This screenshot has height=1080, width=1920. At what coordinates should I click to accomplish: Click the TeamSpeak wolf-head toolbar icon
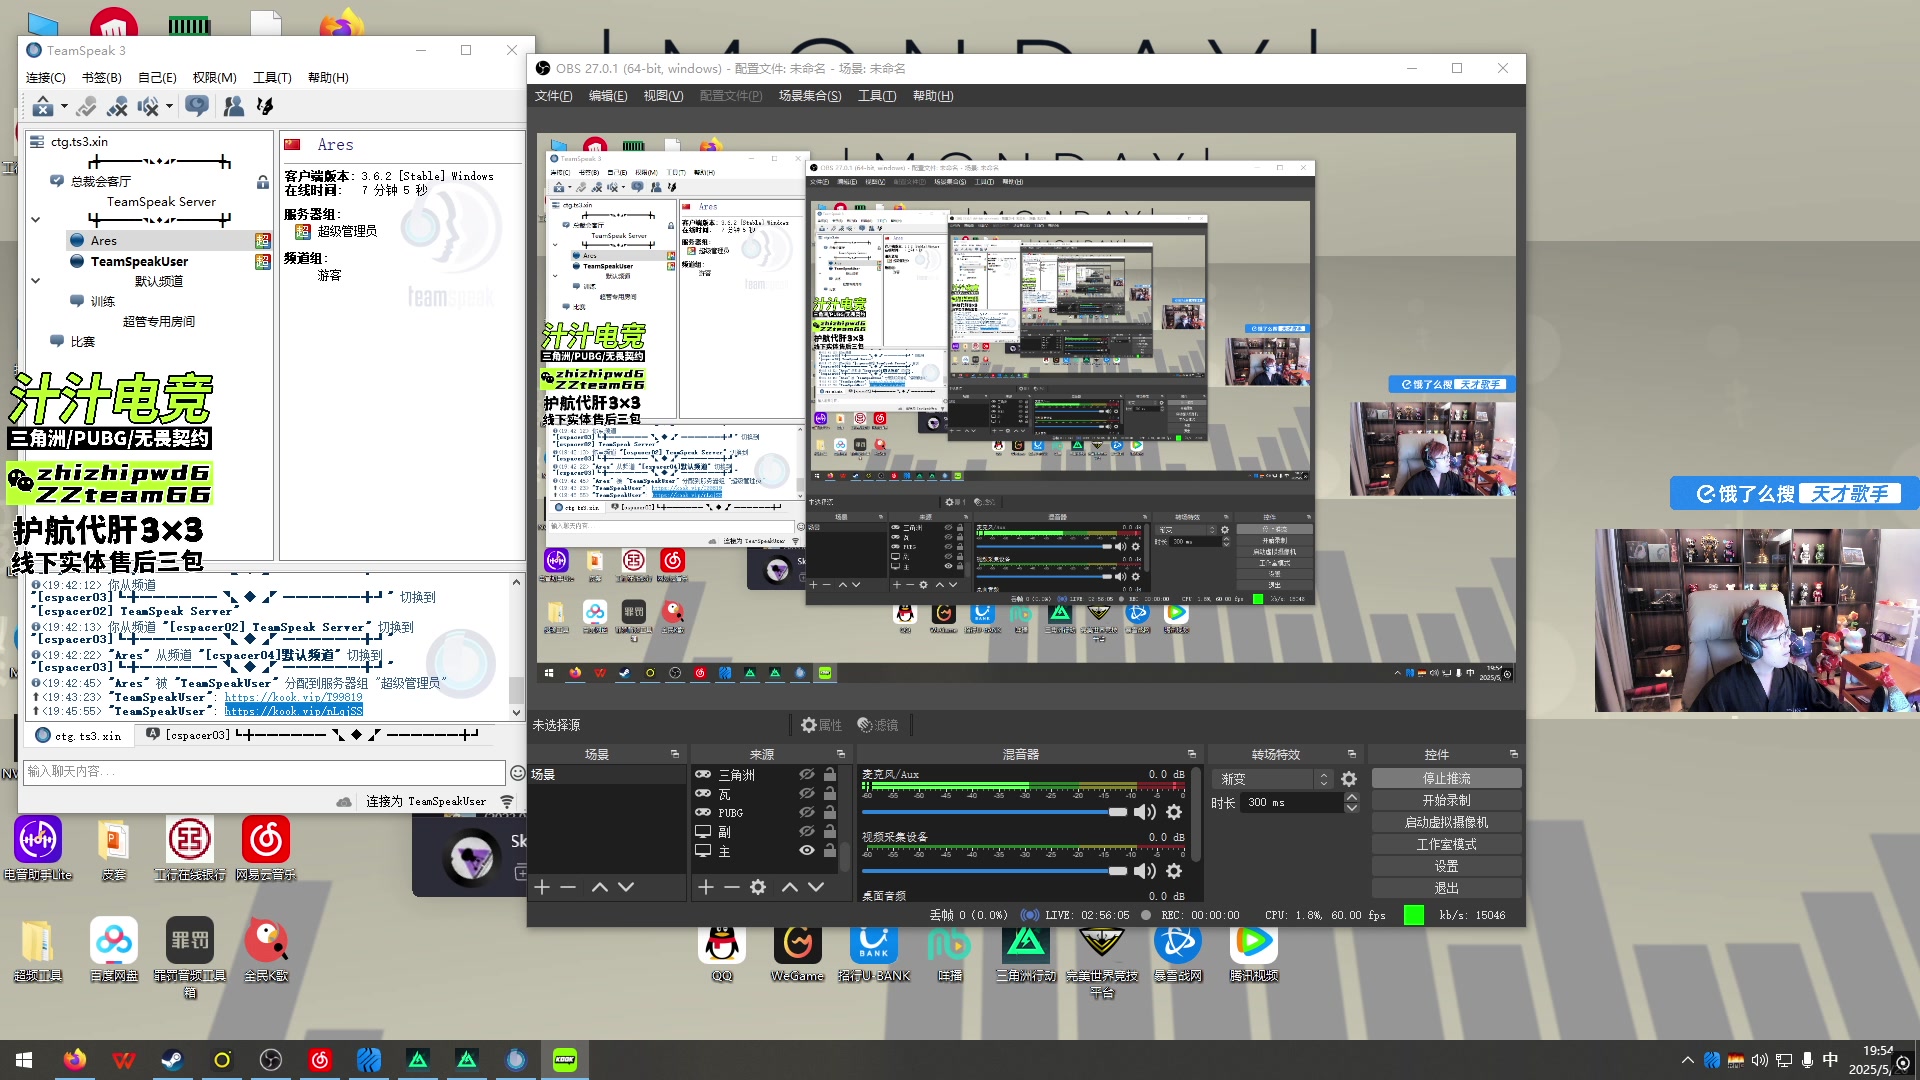tap(265, 106)
